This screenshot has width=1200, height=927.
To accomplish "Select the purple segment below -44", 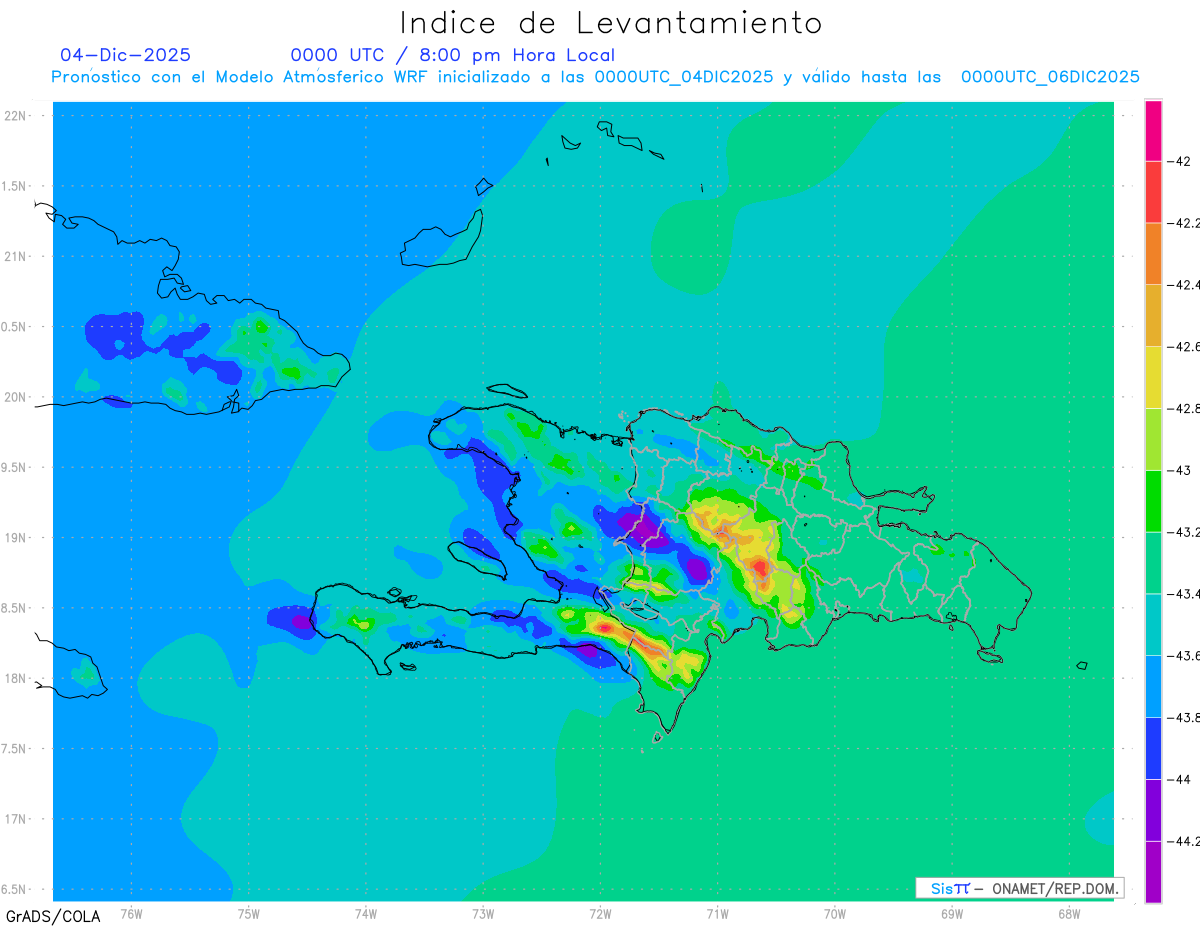I will [1153, 810].
